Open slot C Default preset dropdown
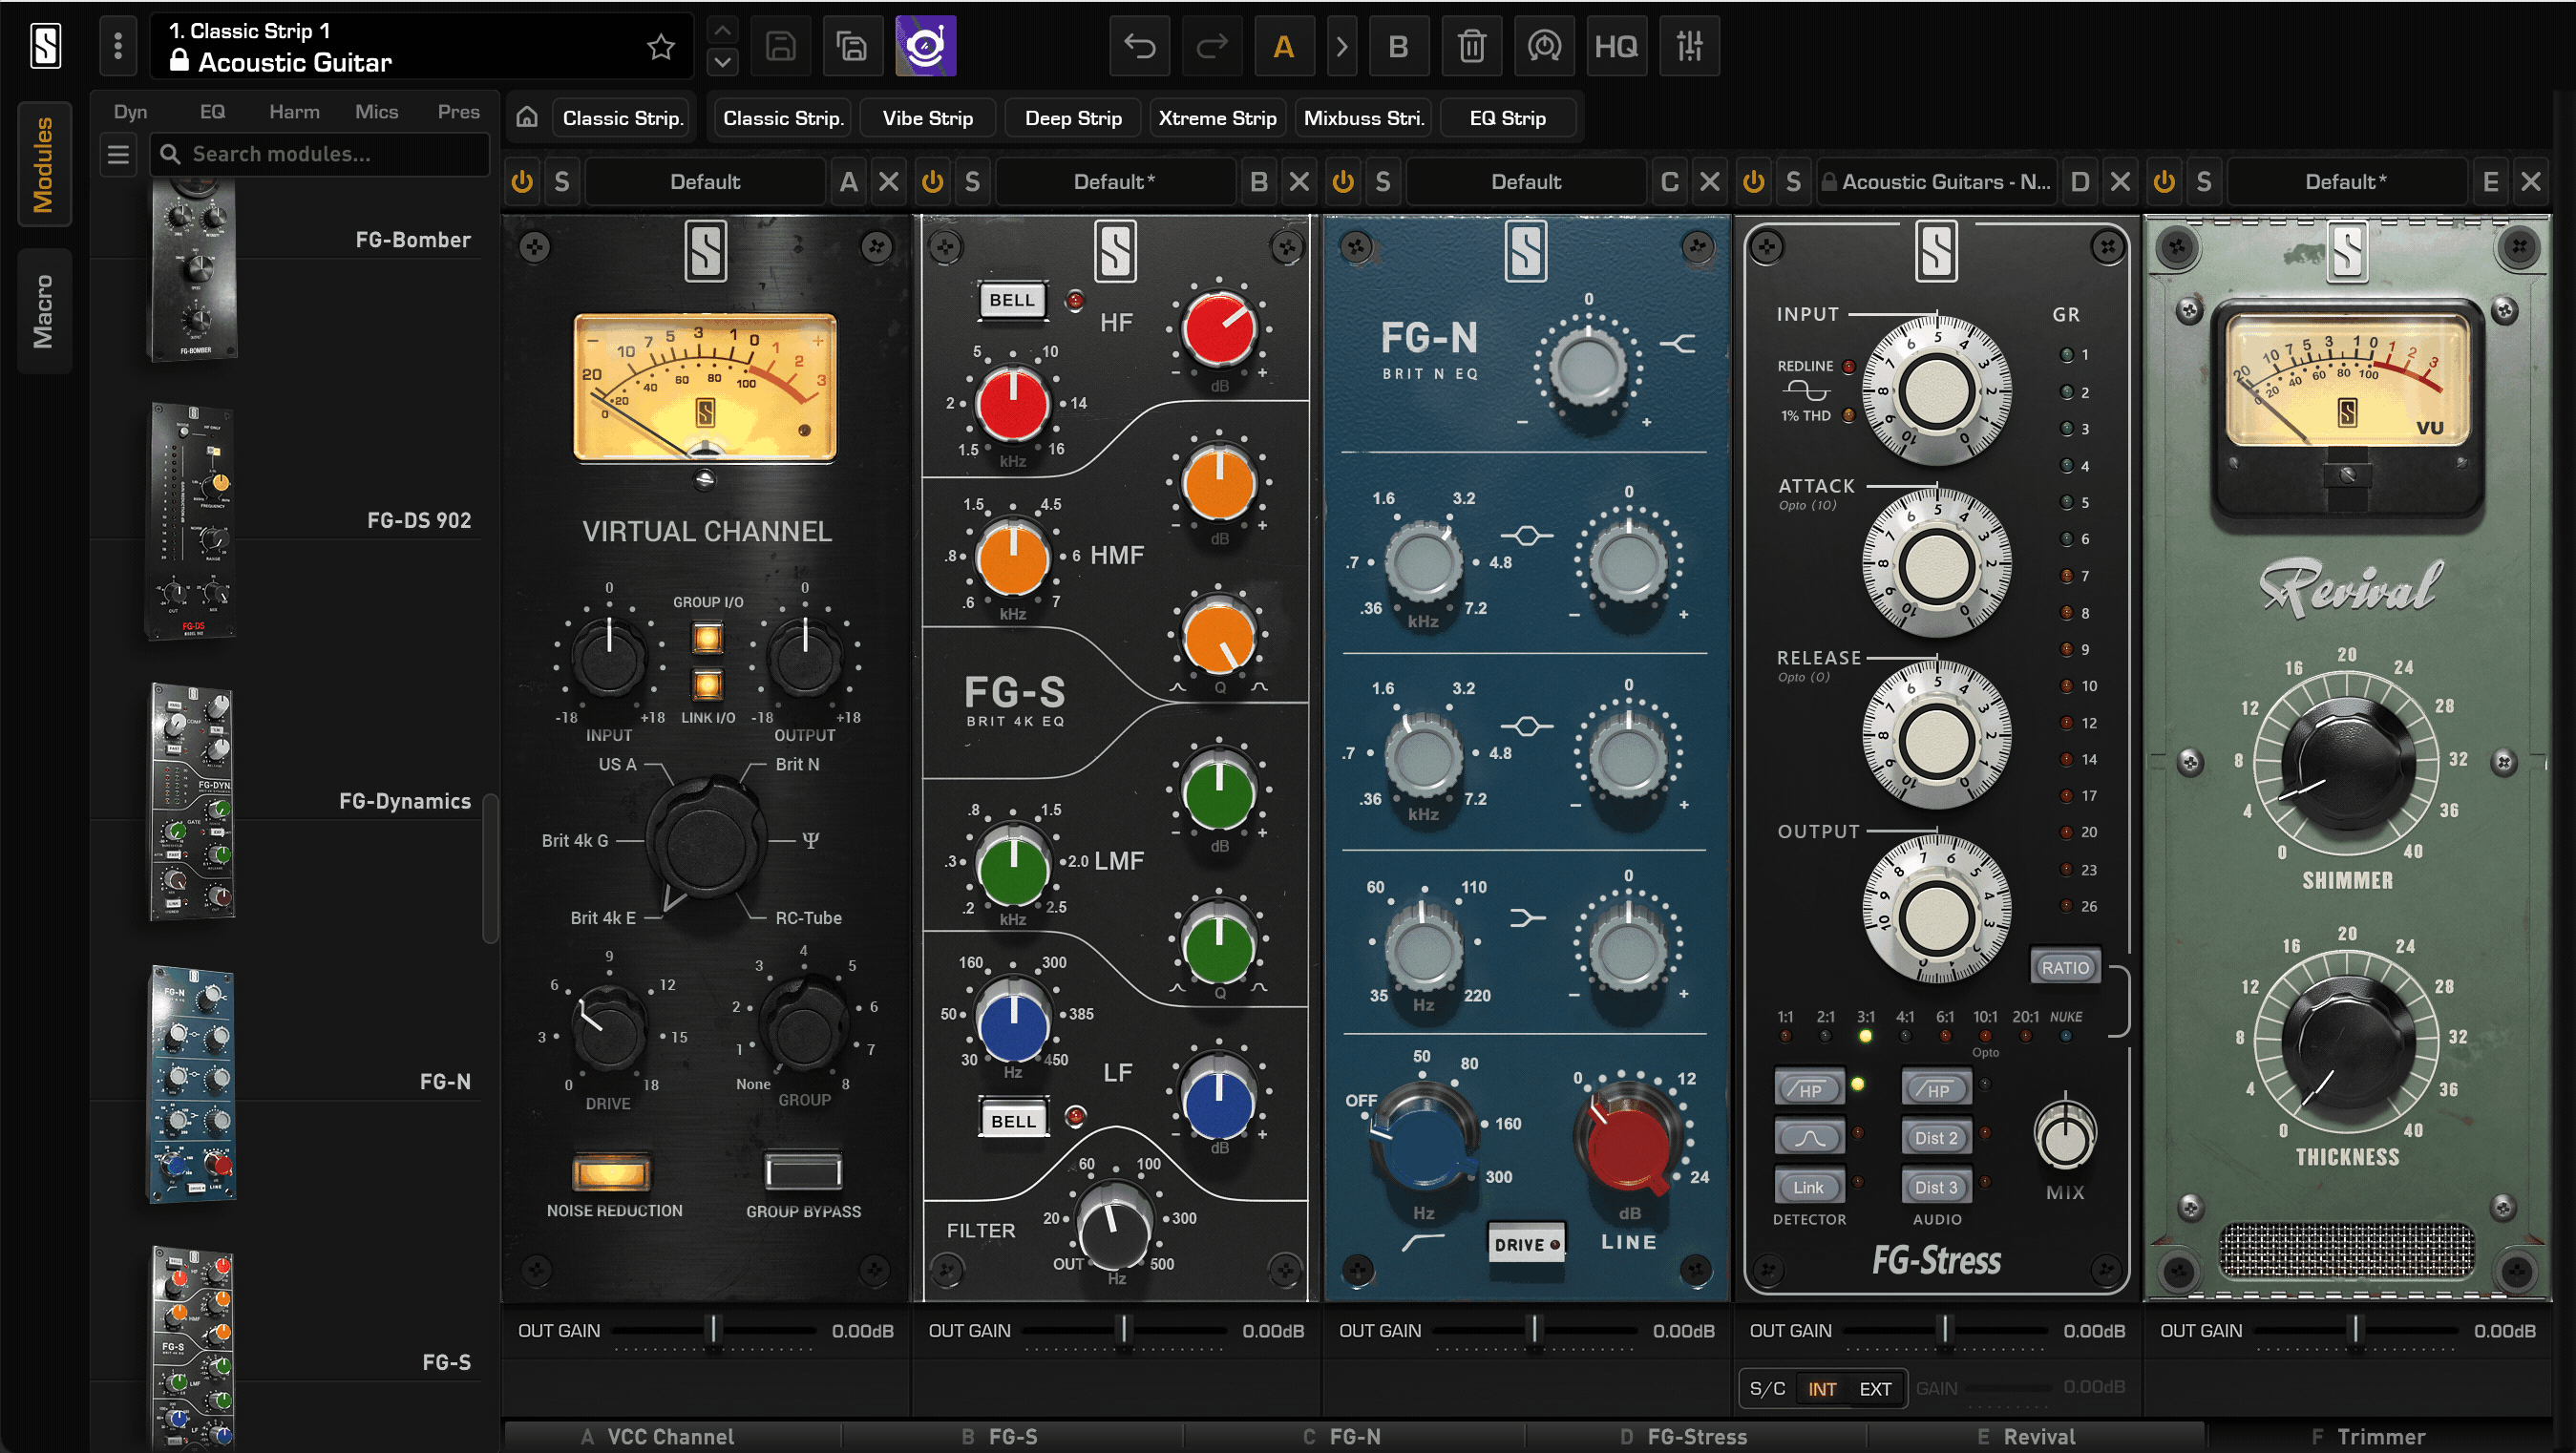Viewport: 2576px width, 1453px height. 1526,182
